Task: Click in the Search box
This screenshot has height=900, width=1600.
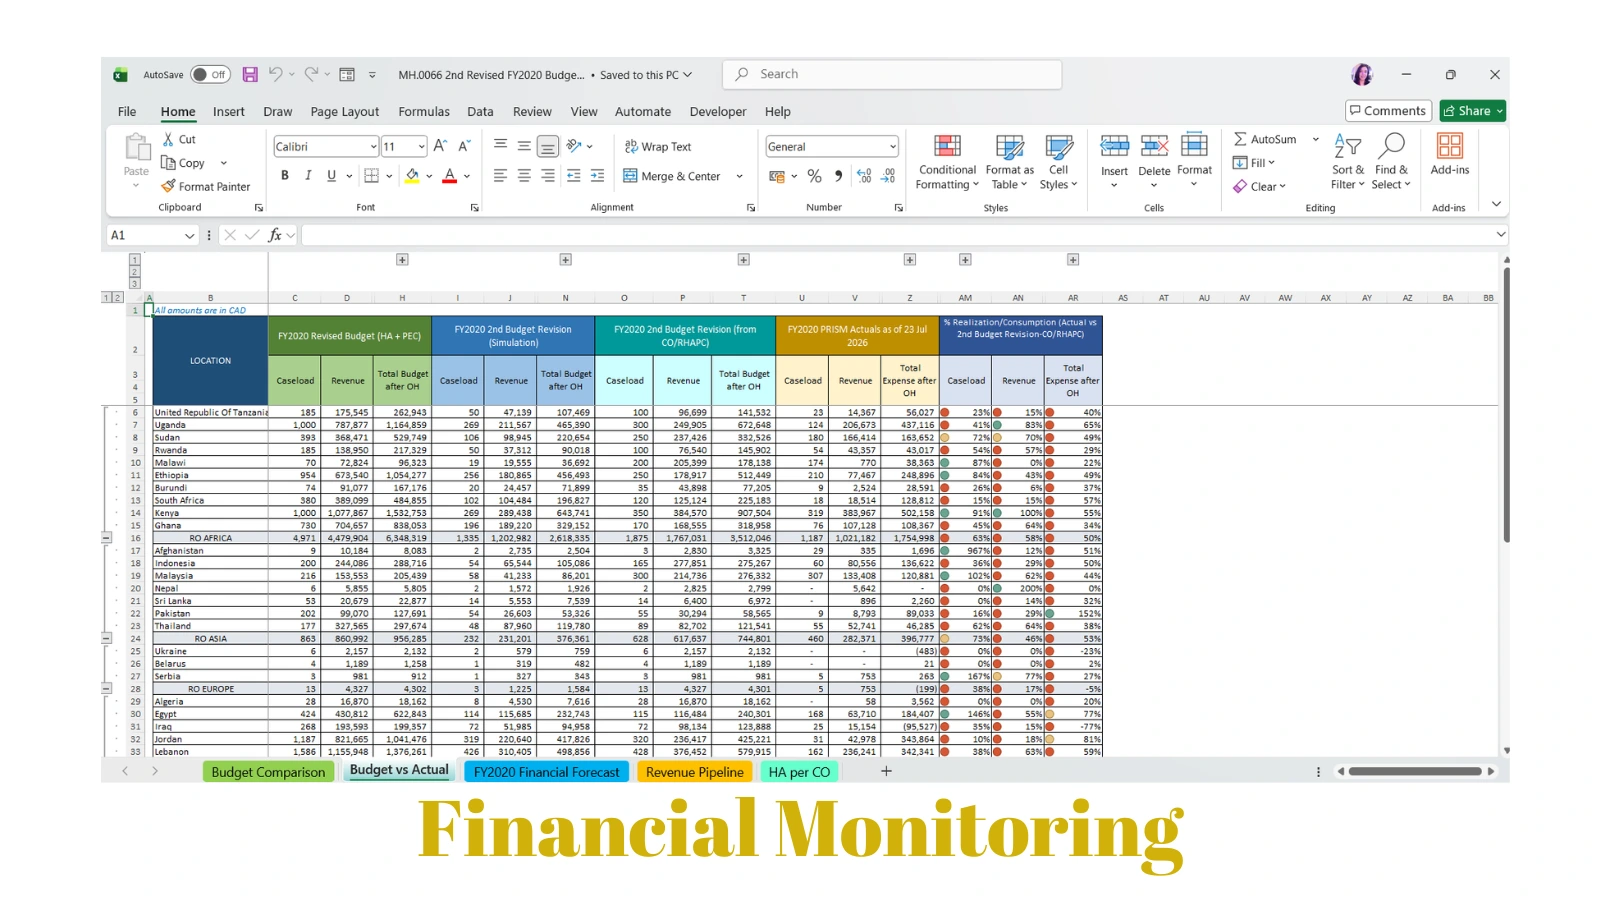Action: tap(892, 75)
